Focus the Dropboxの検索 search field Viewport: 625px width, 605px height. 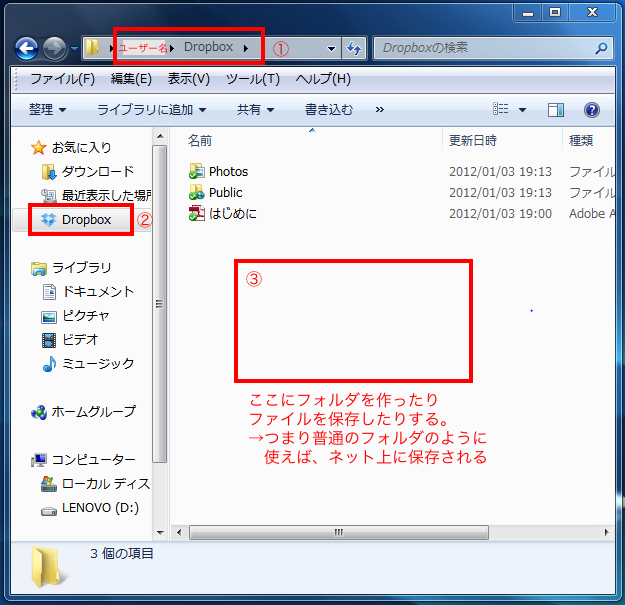493,48
